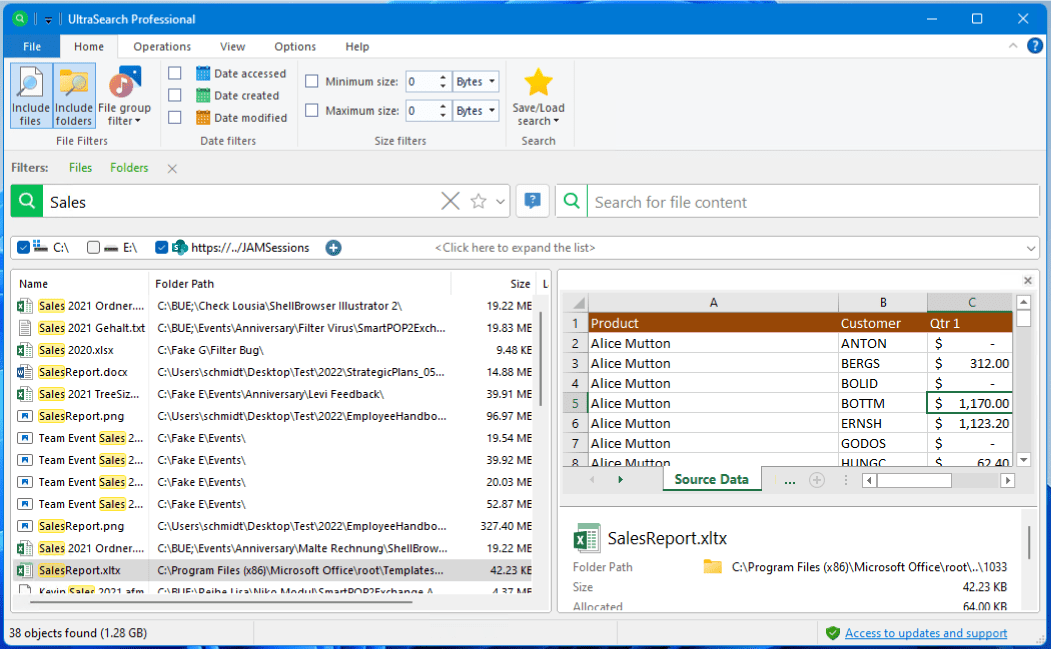This screenshot has width=1051, height=649.
Task: Click the preview horizontal scrollbar thumb
Action: click(x=914, y=480)
